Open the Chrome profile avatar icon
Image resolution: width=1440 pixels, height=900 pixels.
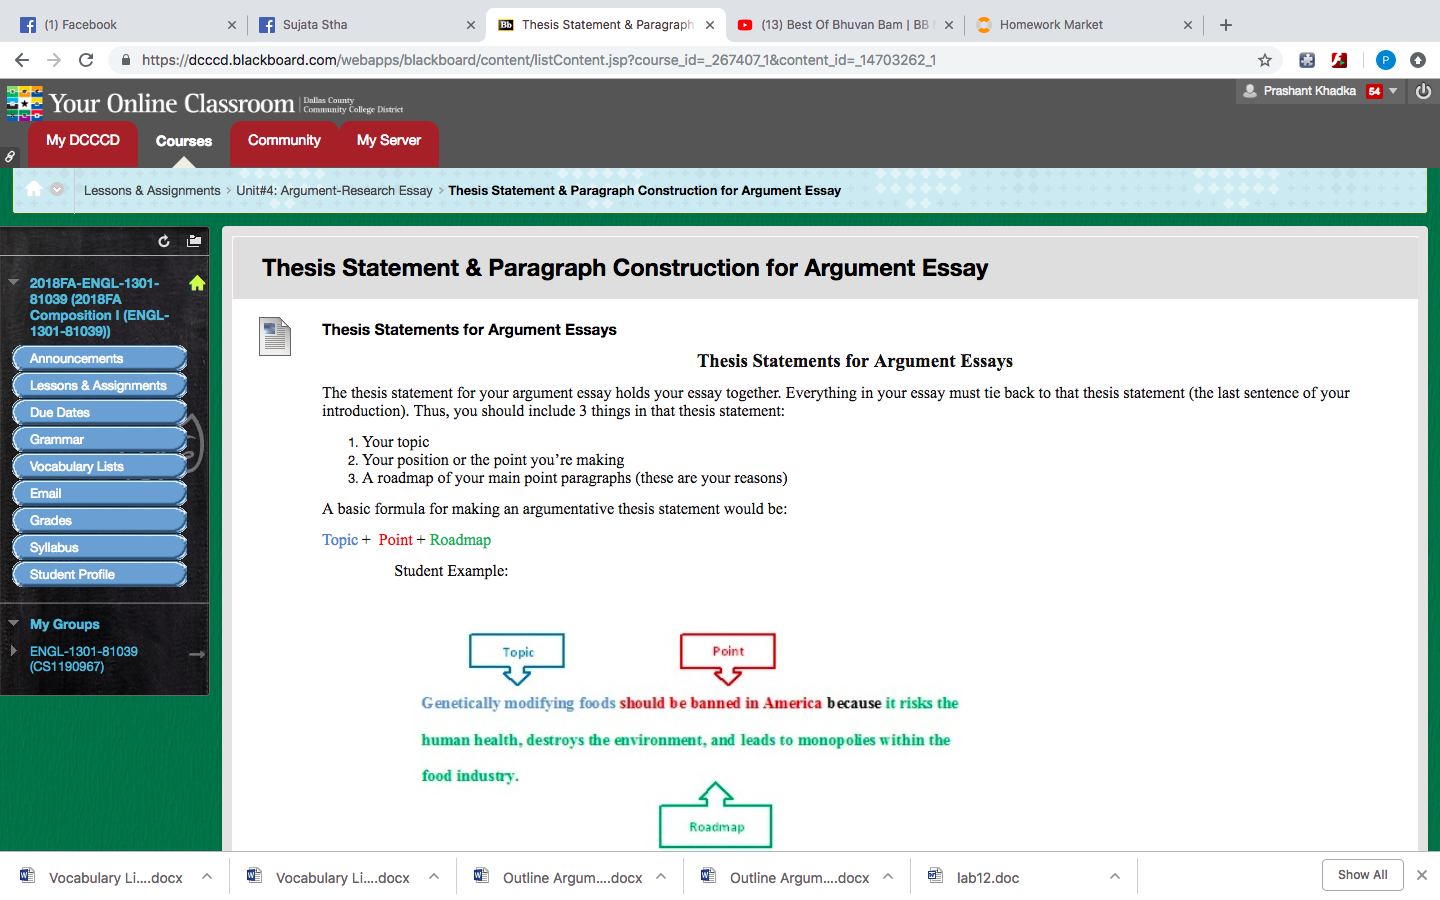(x=1385, y=60)
